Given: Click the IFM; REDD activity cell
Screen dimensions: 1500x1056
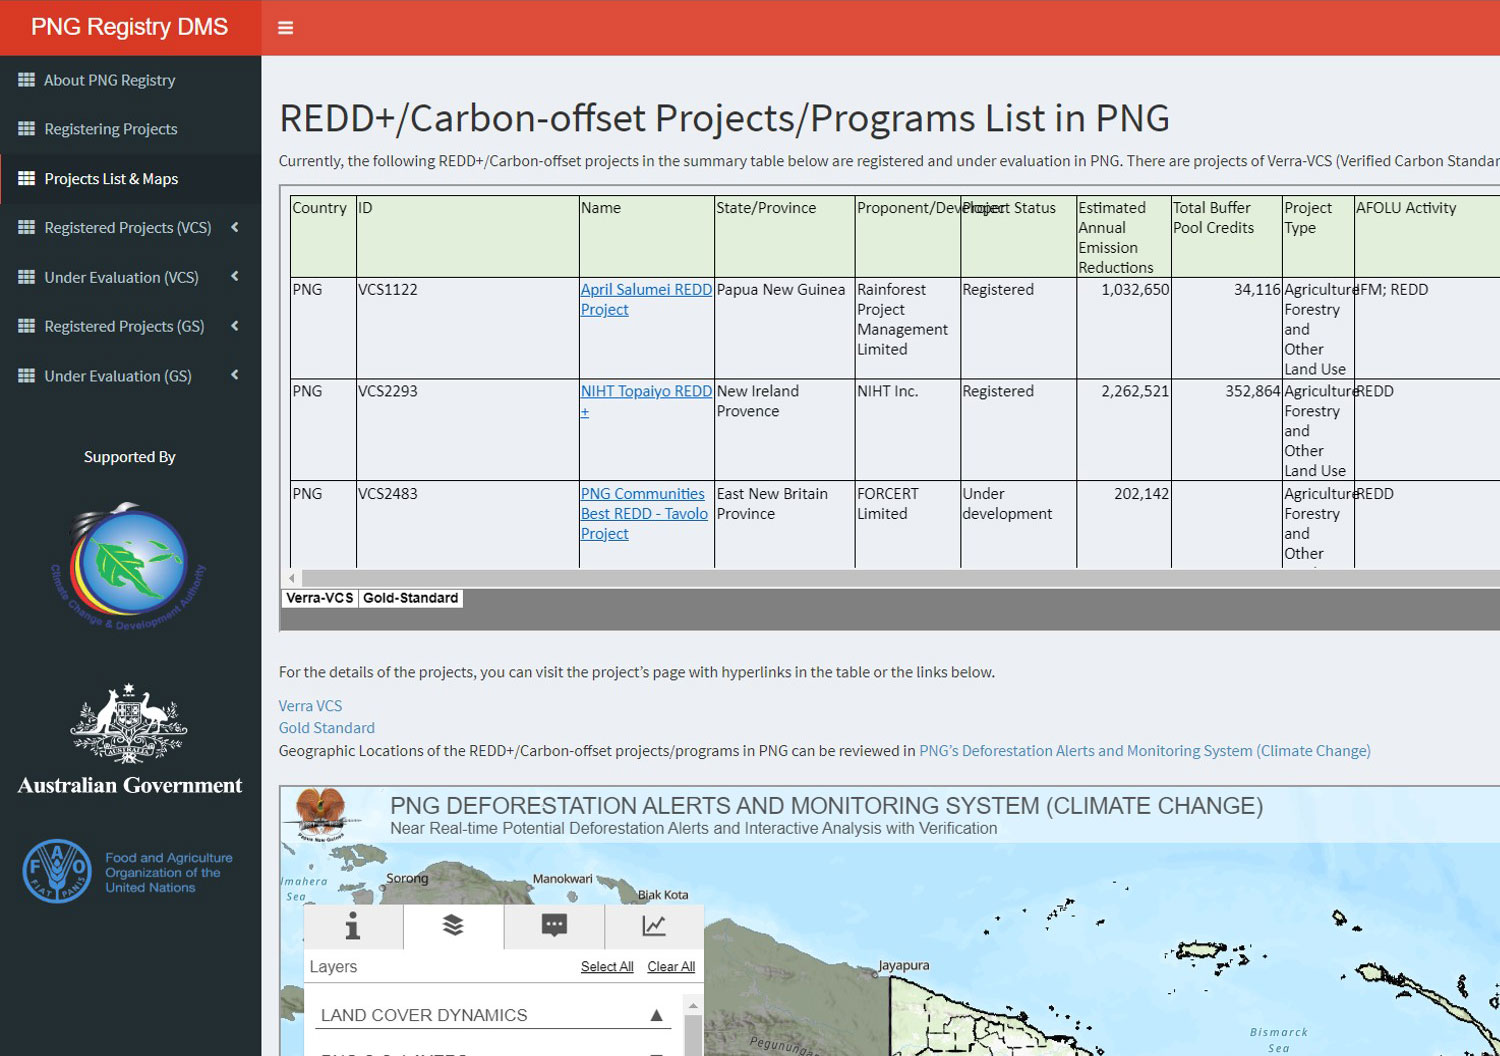Looking at the screenshot, I should [x=1427, y=328].
